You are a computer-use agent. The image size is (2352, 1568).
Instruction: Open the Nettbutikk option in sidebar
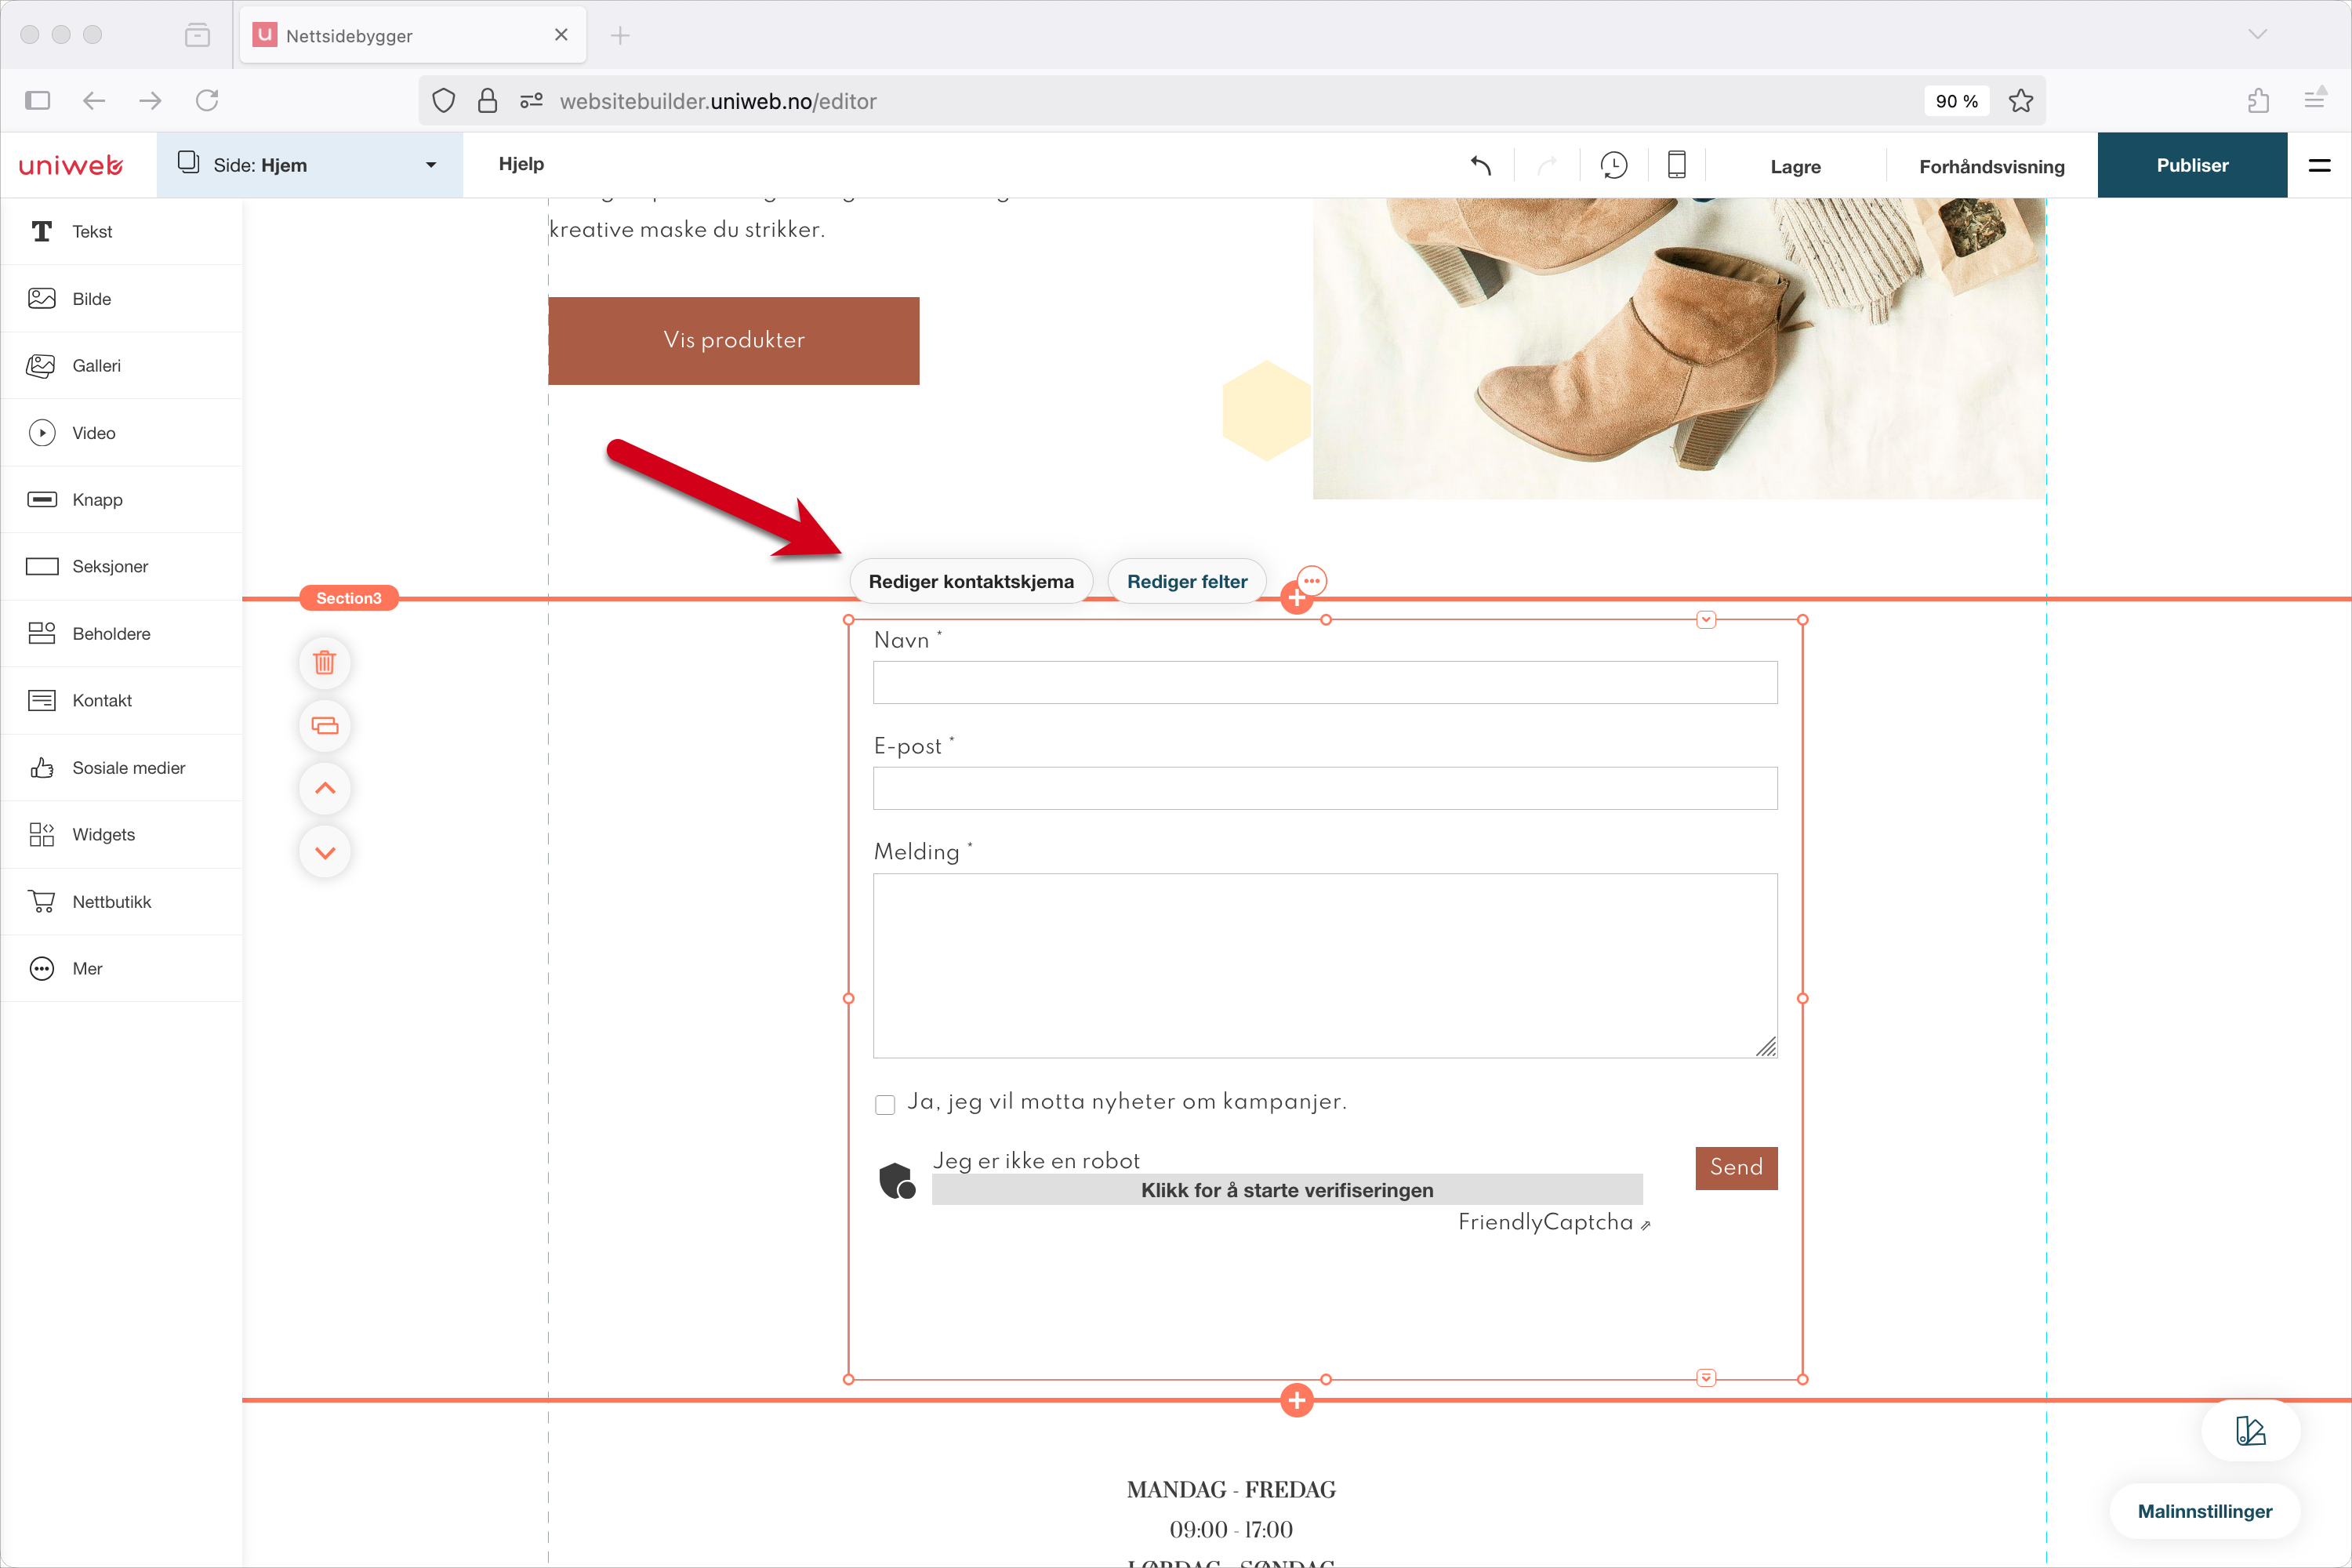click(121, 901)
